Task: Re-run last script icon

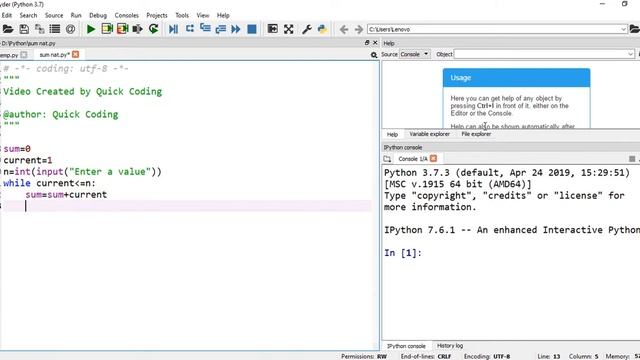Action: point(153,29)
